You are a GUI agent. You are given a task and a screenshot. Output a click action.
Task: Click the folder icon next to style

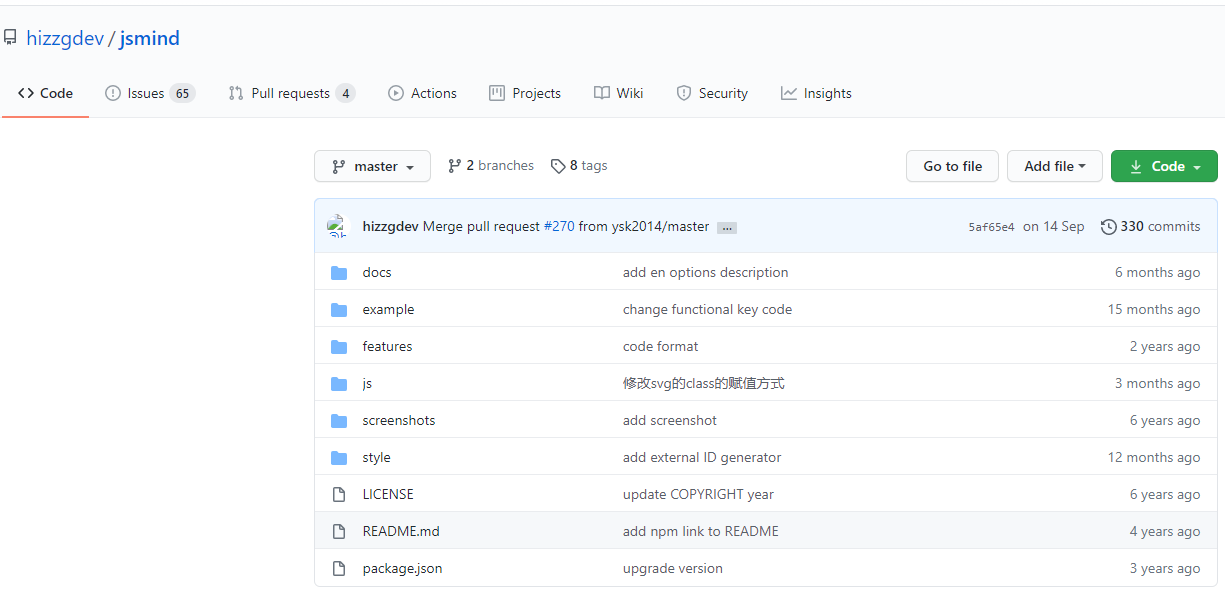pyautogui.click(x=339, y=458)
